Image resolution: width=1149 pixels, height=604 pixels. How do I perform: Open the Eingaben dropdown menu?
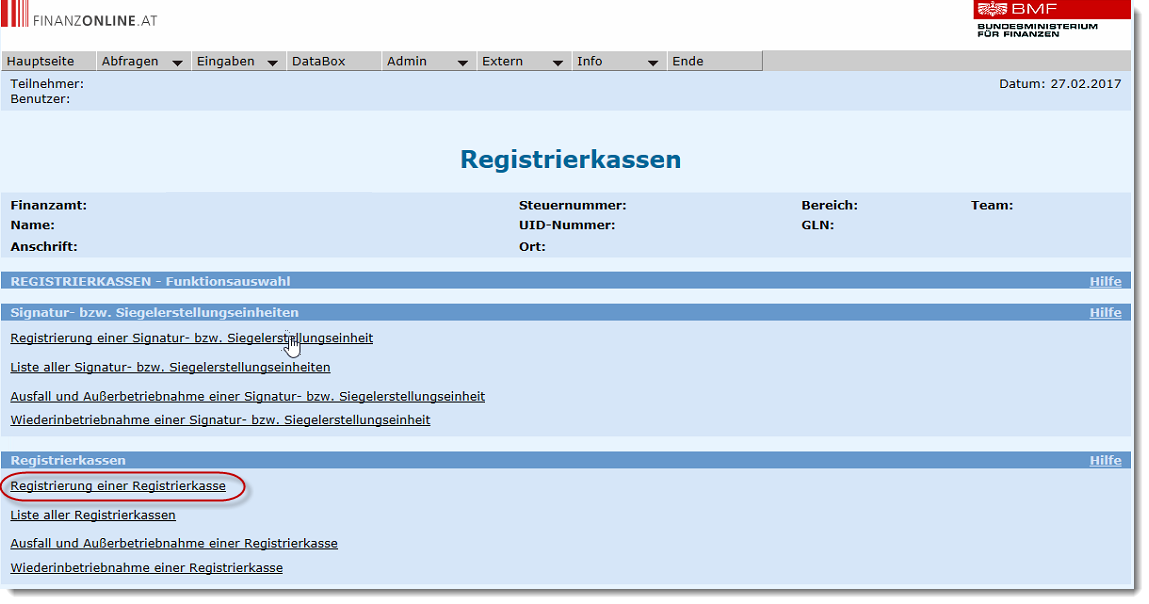pos(236,61)
